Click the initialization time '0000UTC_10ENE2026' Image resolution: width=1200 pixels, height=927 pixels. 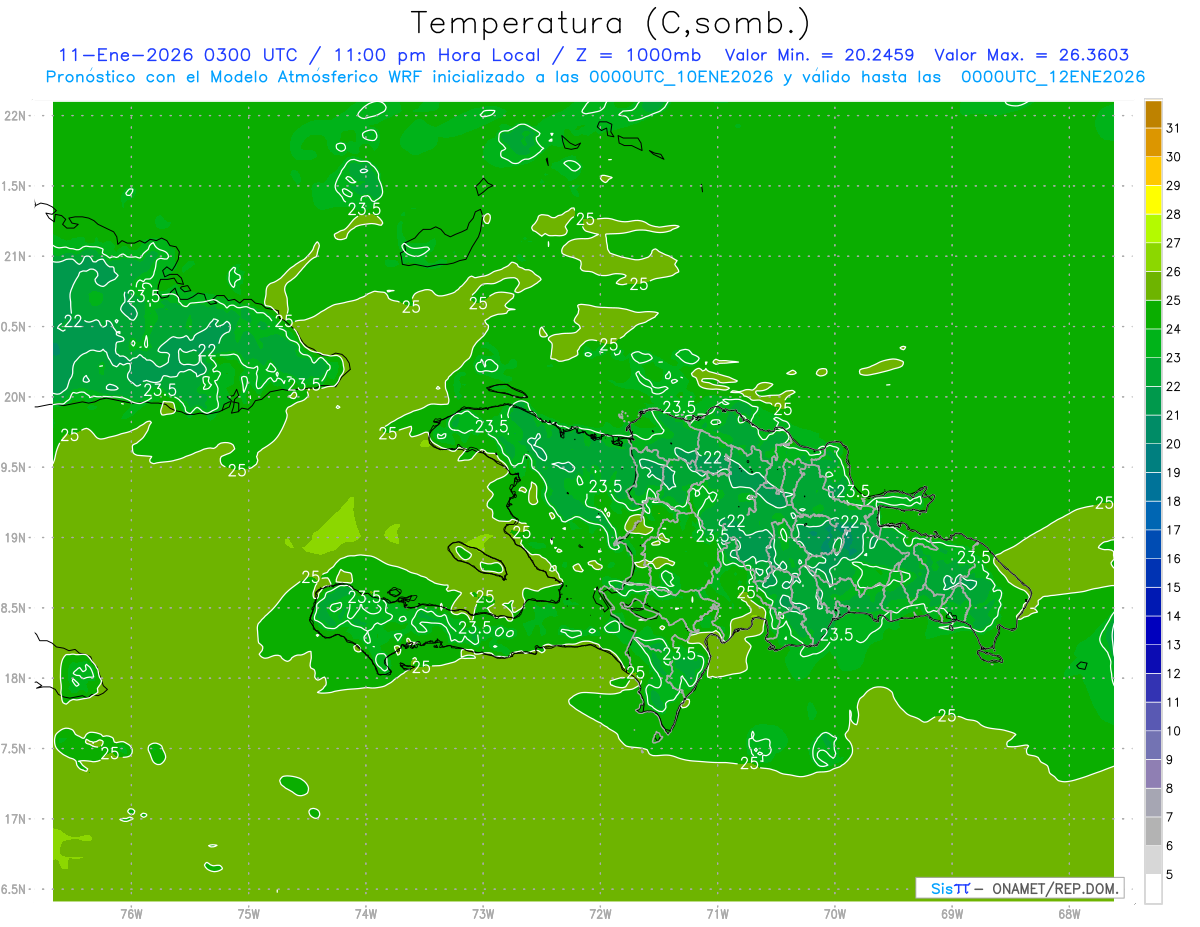coord(681,77)
